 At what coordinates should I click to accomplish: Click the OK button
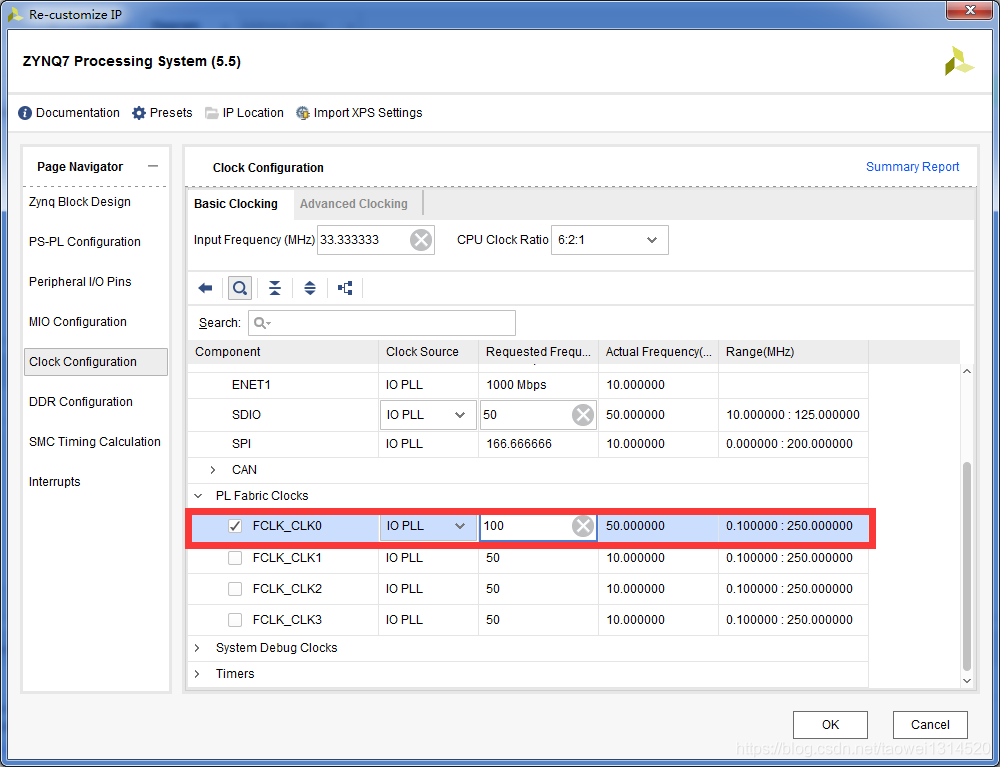830,725
